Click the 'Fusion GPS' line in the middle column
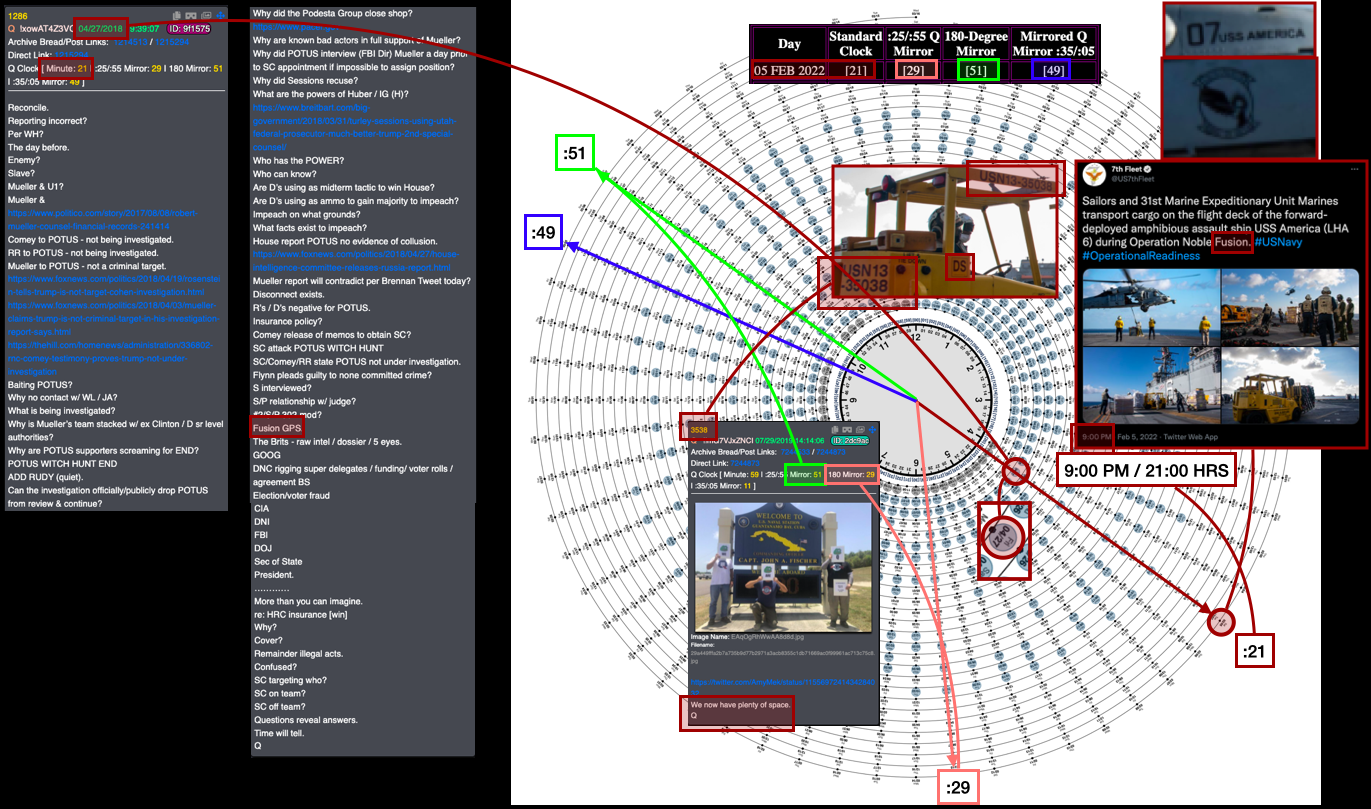 coord(276,428)
